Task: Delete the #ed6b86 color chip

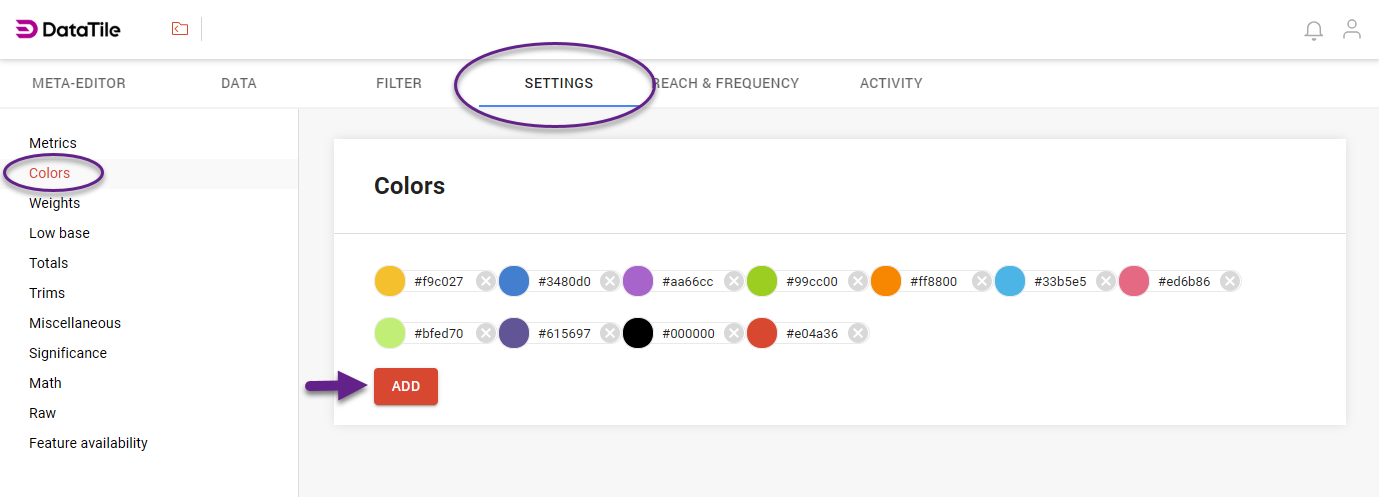Action: pos(1229,281)
